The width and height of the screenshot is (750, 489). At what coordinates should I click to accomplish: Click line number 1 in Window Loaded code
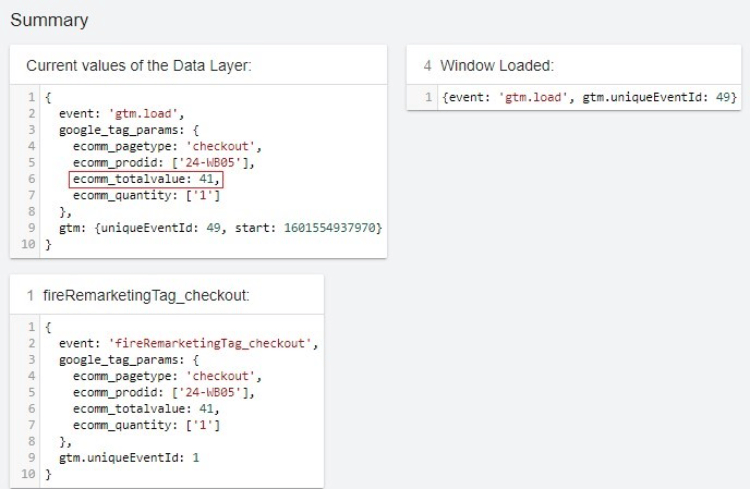(428, 97)
